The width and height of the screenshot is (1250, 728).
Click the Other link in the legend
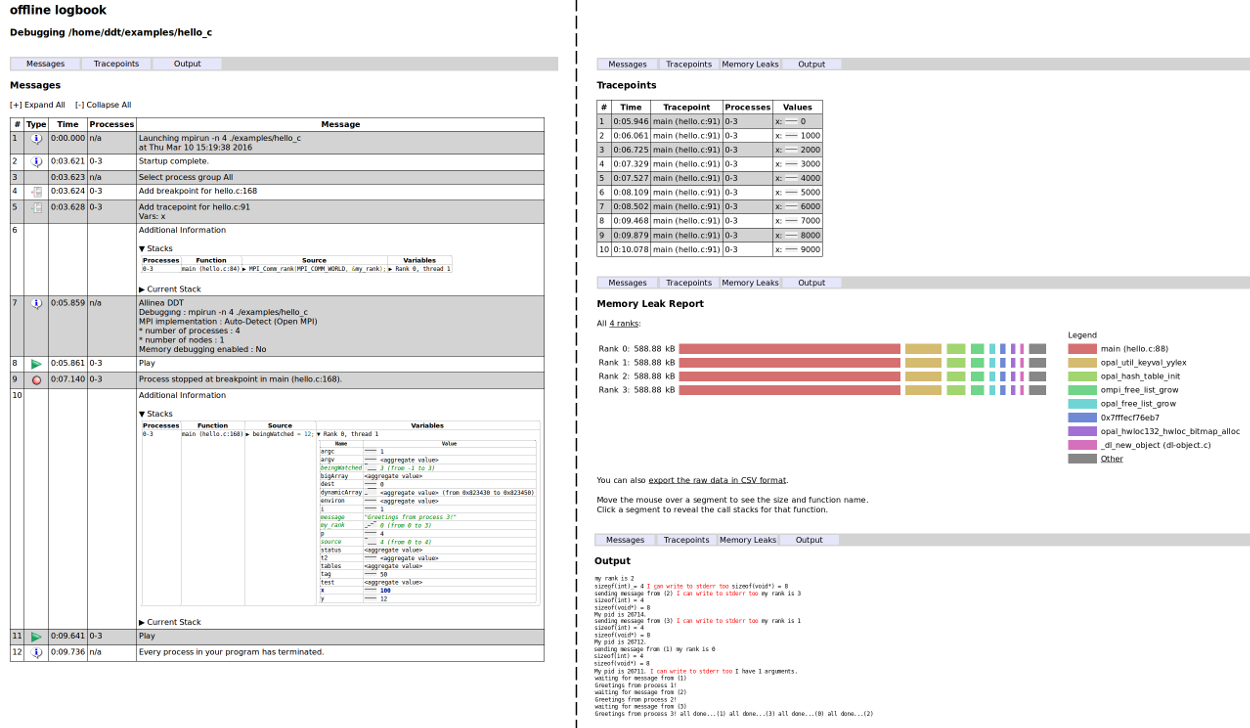pyautogui.click(x=1111, y=459)
